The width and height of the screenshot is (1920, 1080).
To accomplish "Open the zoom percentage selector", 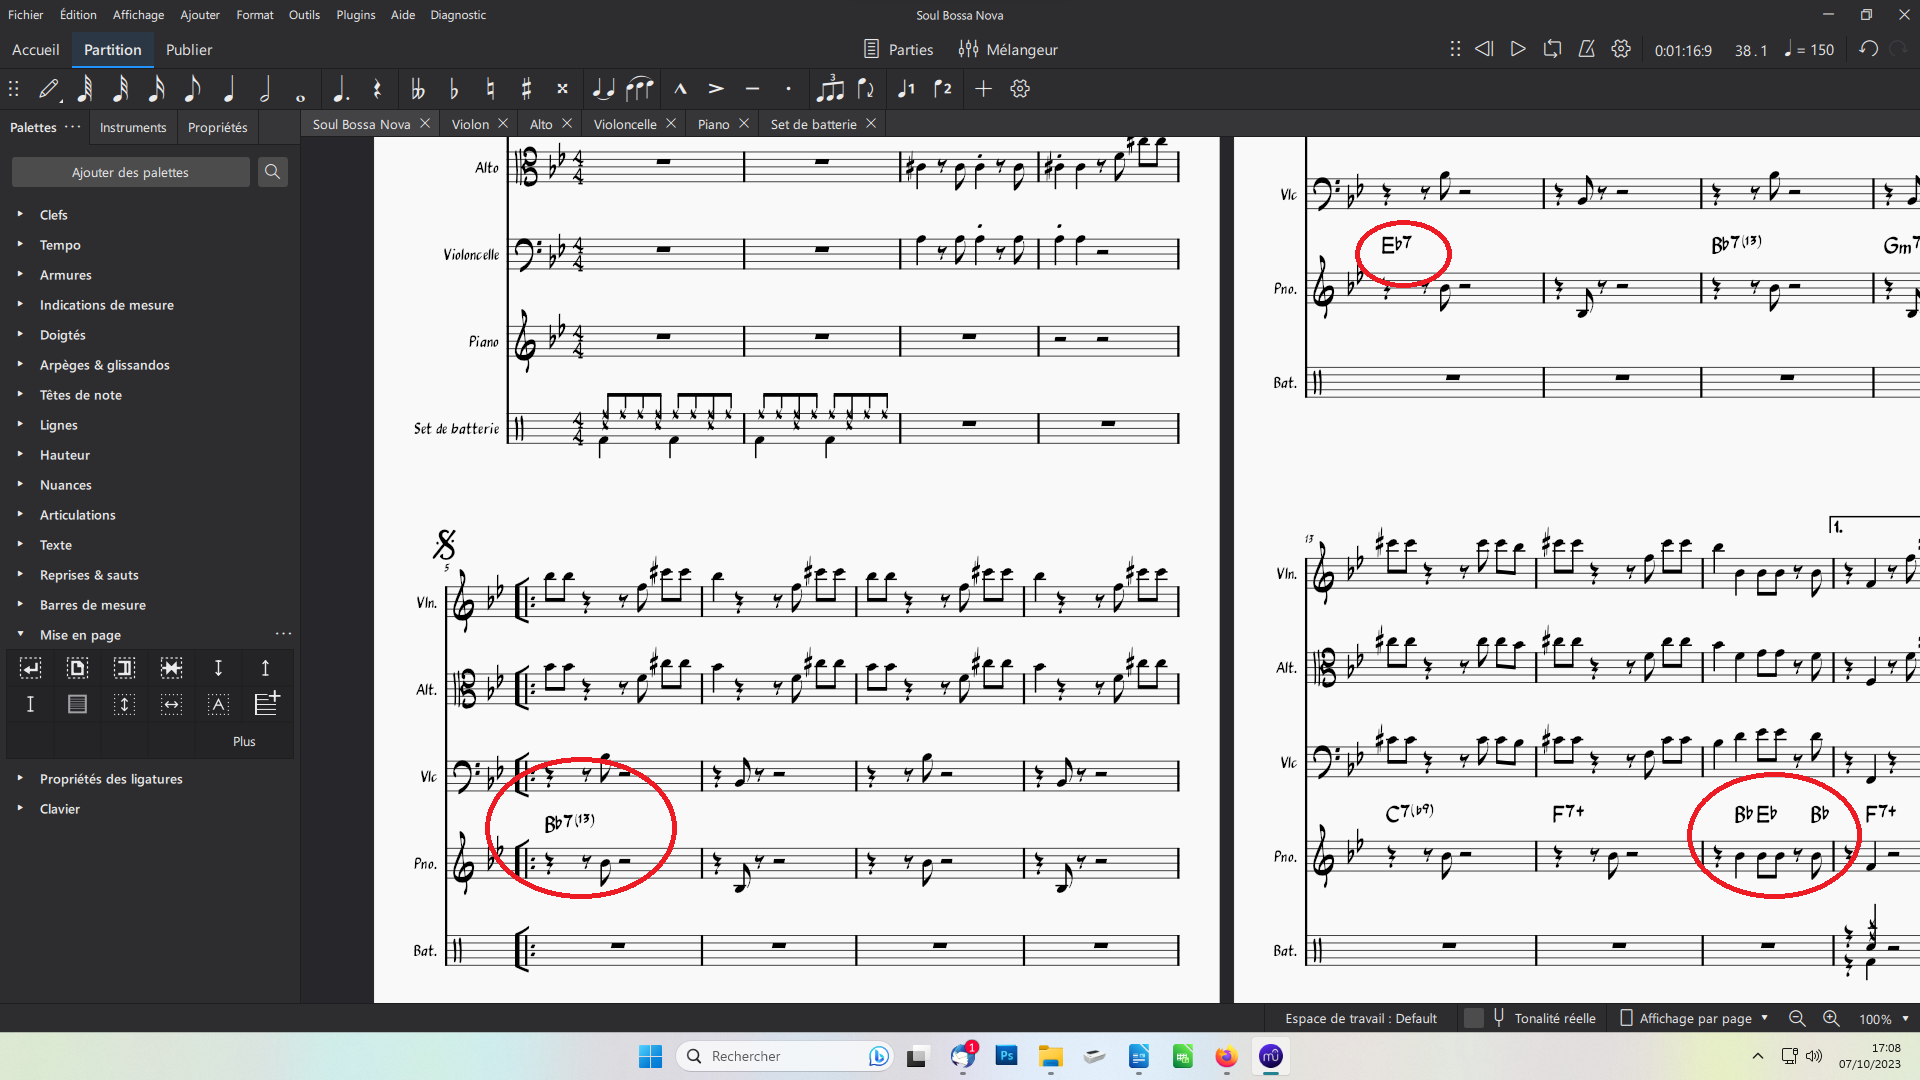I will coord(1884,1018).
